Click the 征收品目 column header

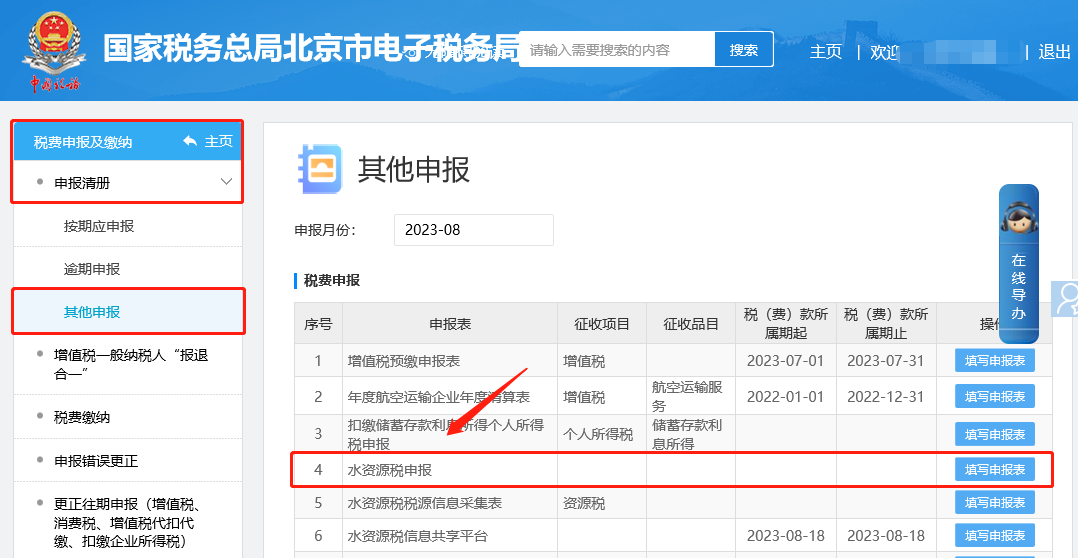tap(691, 324)
